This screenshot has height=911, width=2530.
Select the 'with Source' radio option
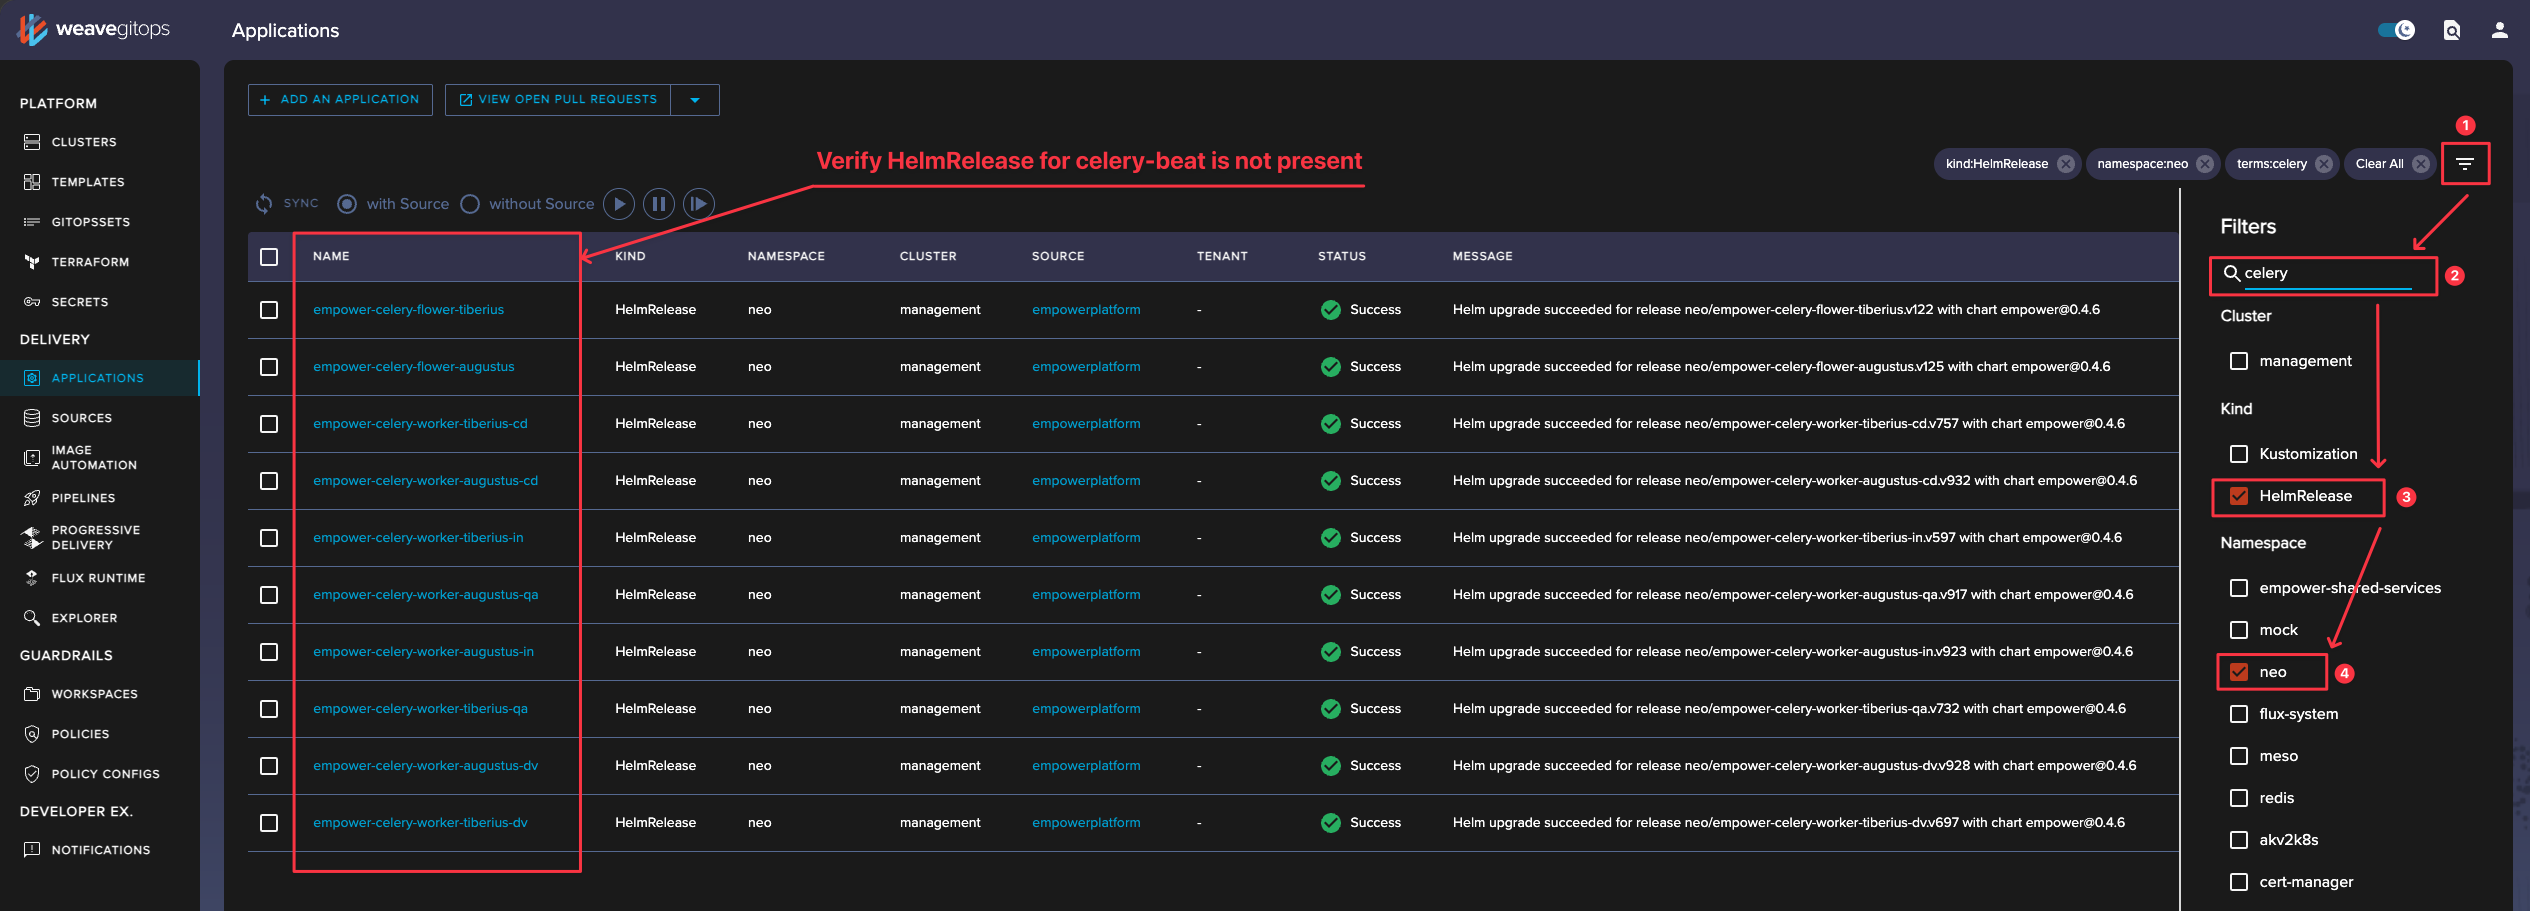347,204
